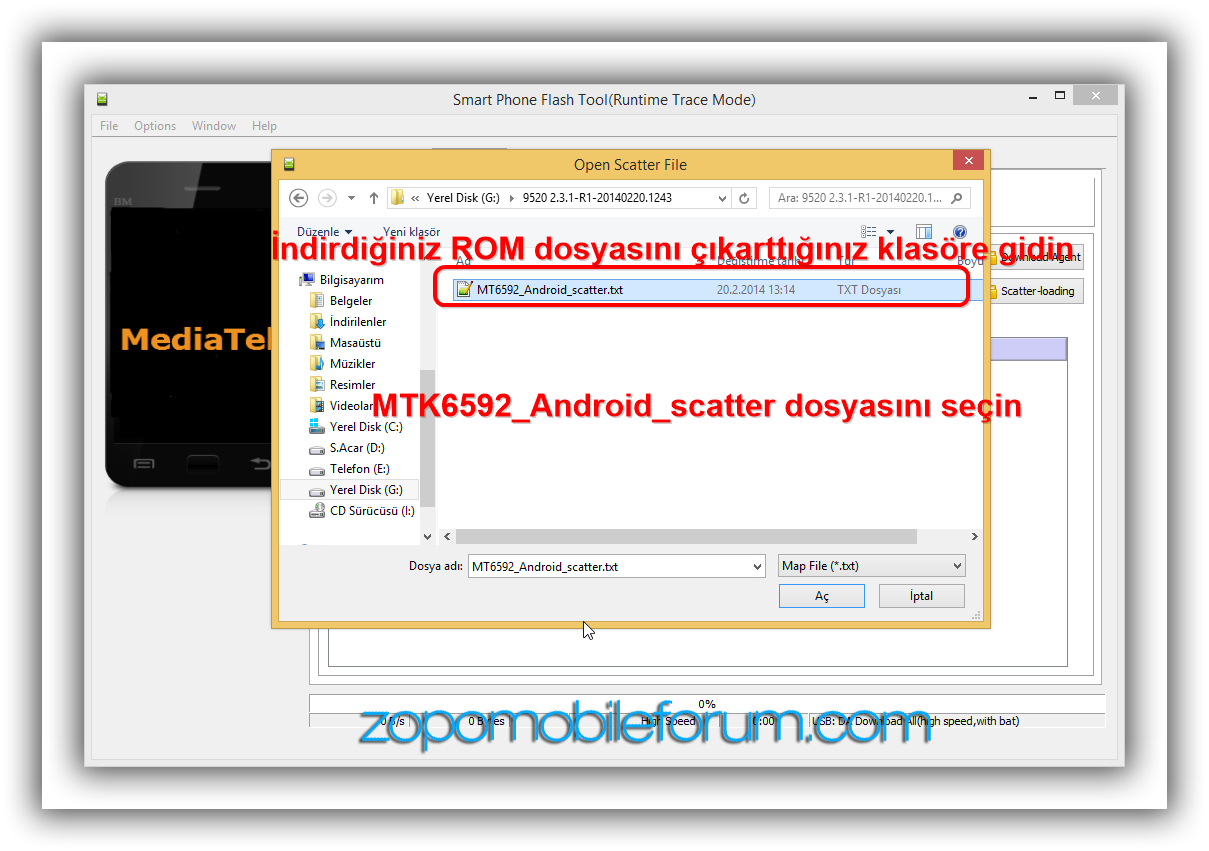Open the Window menu
The width and height of the screenshot is (1209, 851).
[214, 126]
